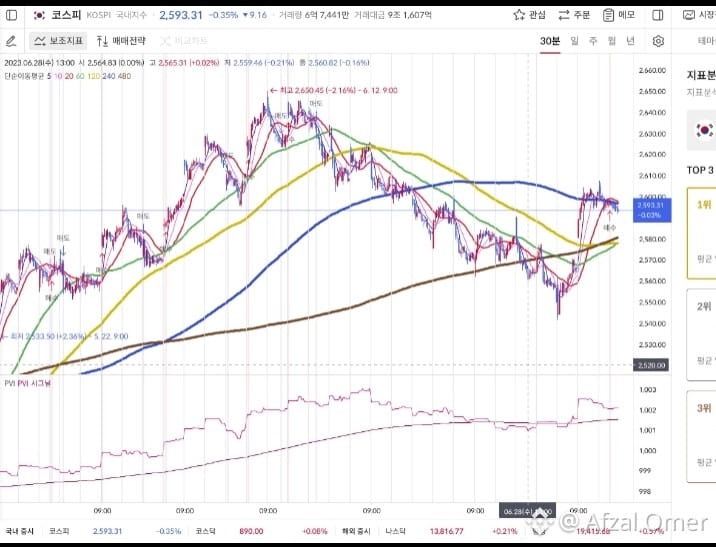Image resolution: width=716 pixels, height=547 pixels.
Task: Click 나스닥 ticker in bottom bar
Action: tap(395, 531)
